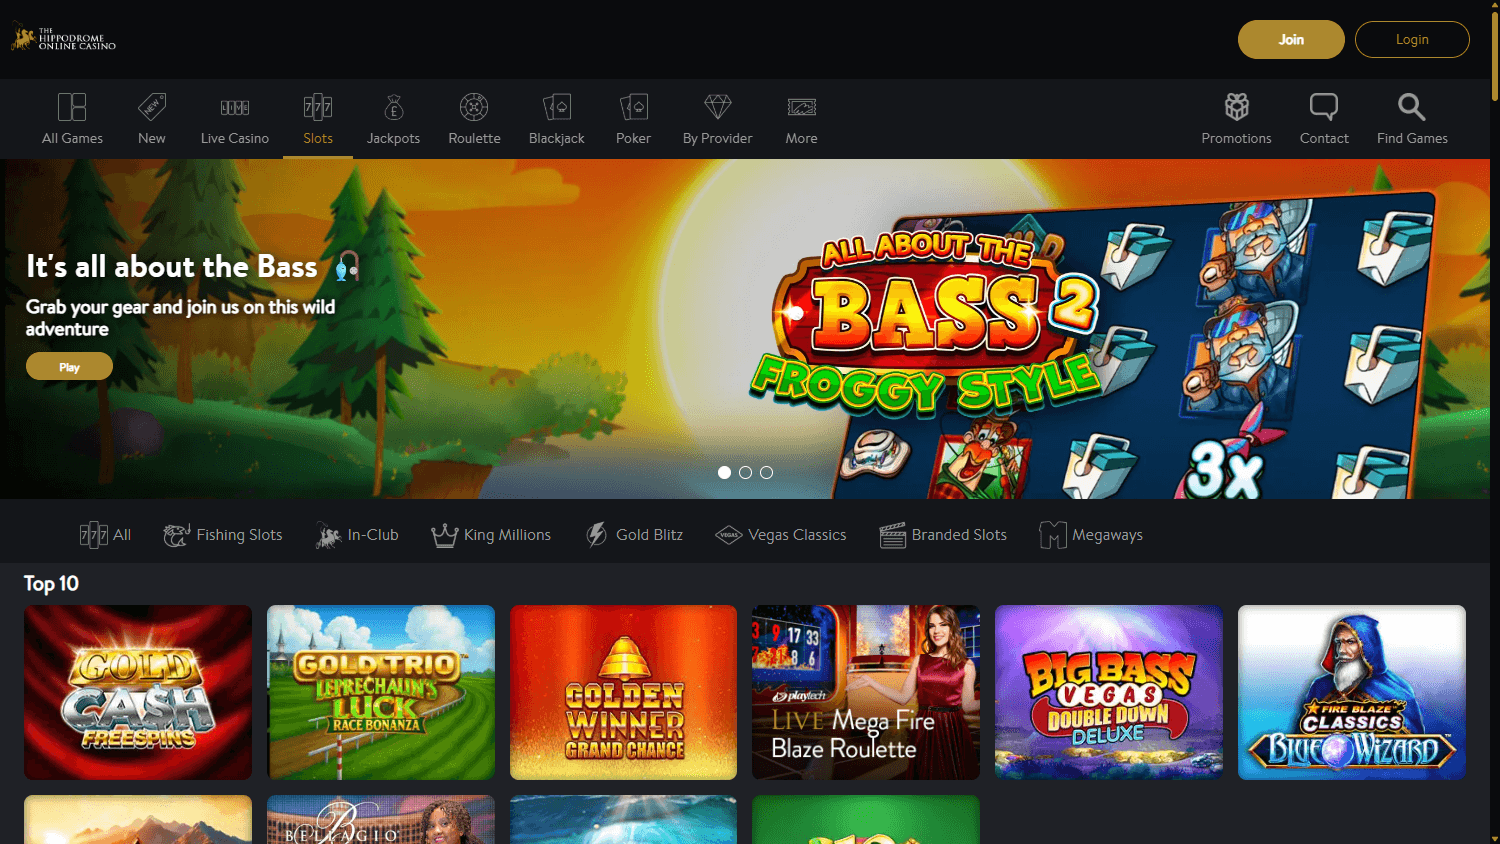This screenshot has width=1500, height=844.
Task: Open Live Mega Fire Blaze Roulette thumbnail
Action: [866, 692]
